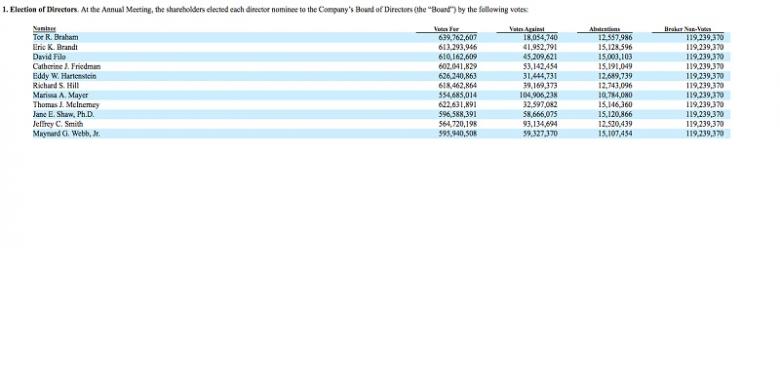The width and height of the screenshot is (780, 390).
Task: Select the Eric K. Brandt row name
Action: click(55, 47)
